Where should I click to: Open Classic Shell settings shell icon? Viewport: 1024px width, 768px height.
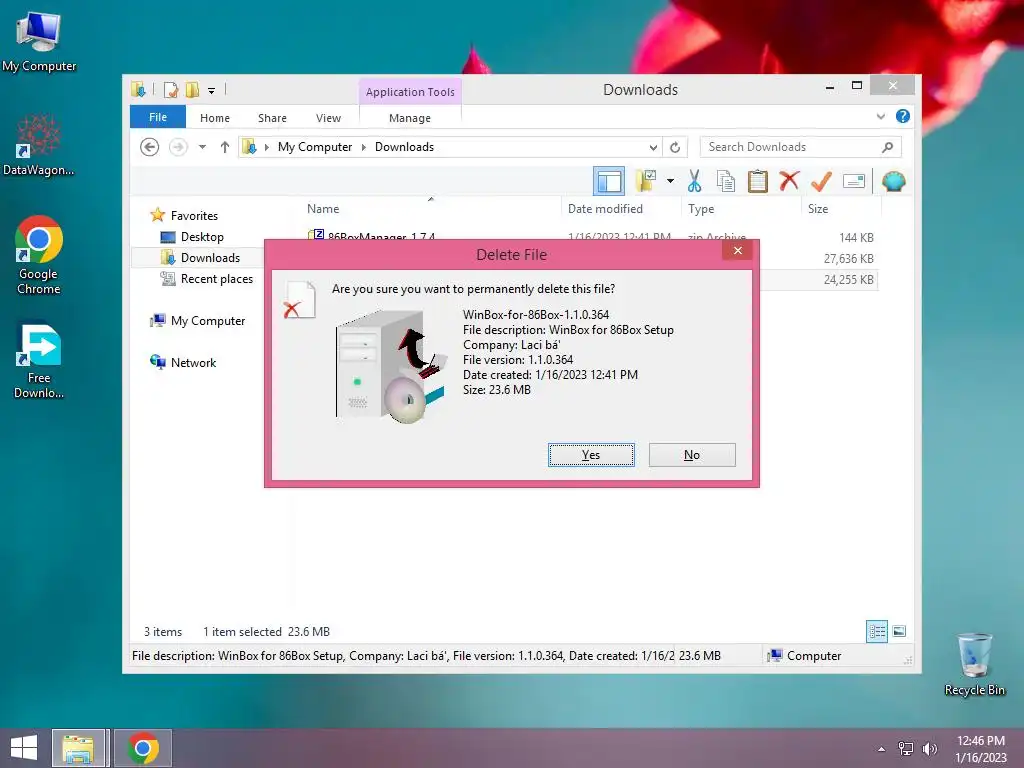click(x=893, y=181)
